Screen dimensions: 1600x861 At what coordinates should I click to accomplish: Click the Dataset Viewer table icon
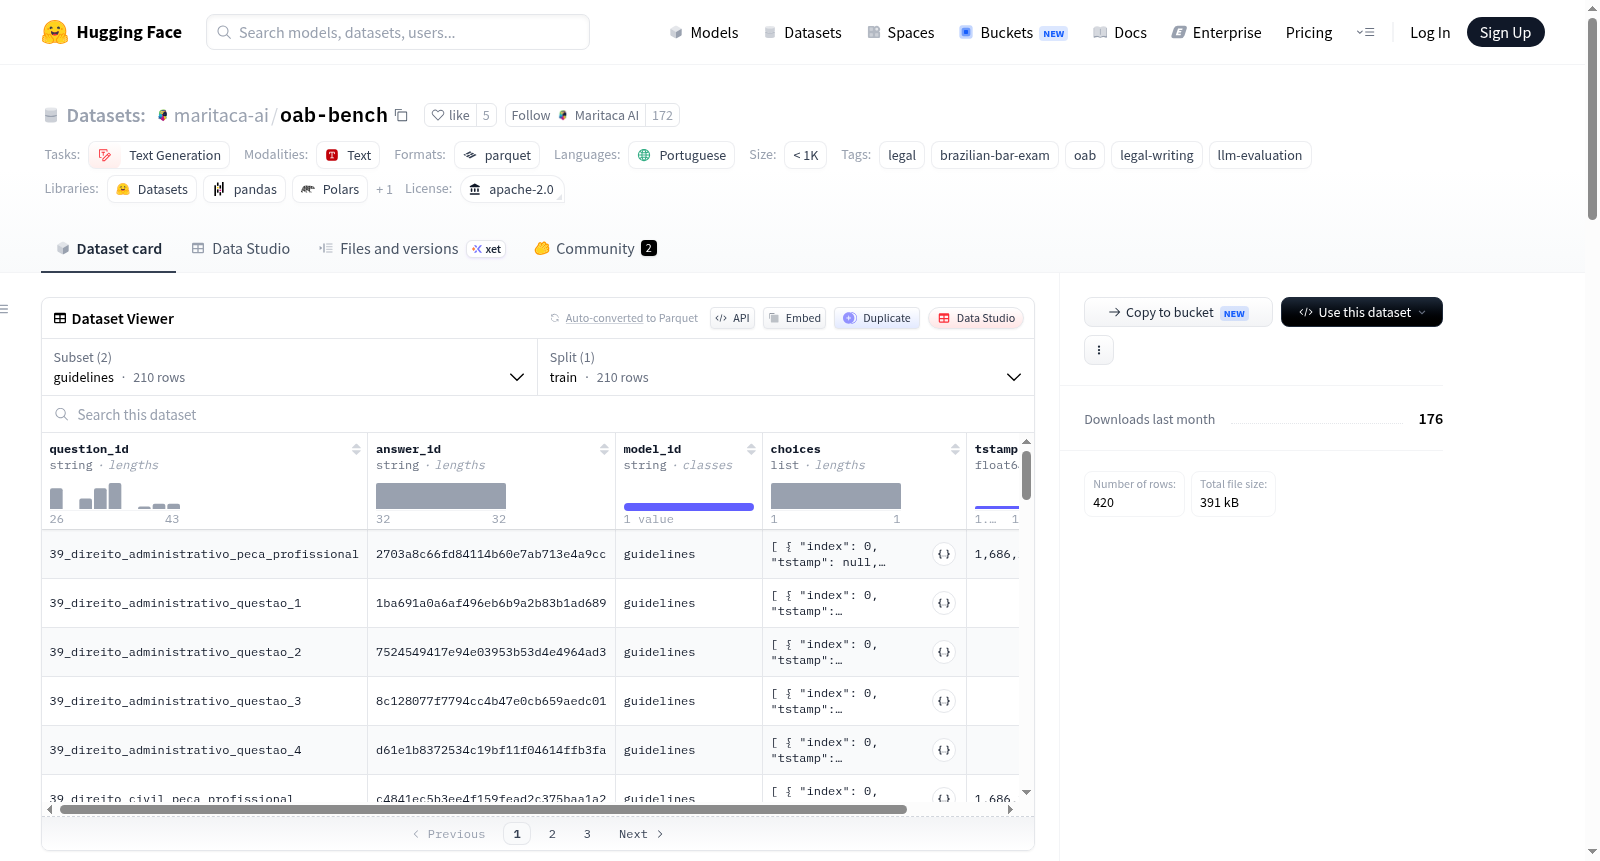pyautogui.click(x=60, y=318)
